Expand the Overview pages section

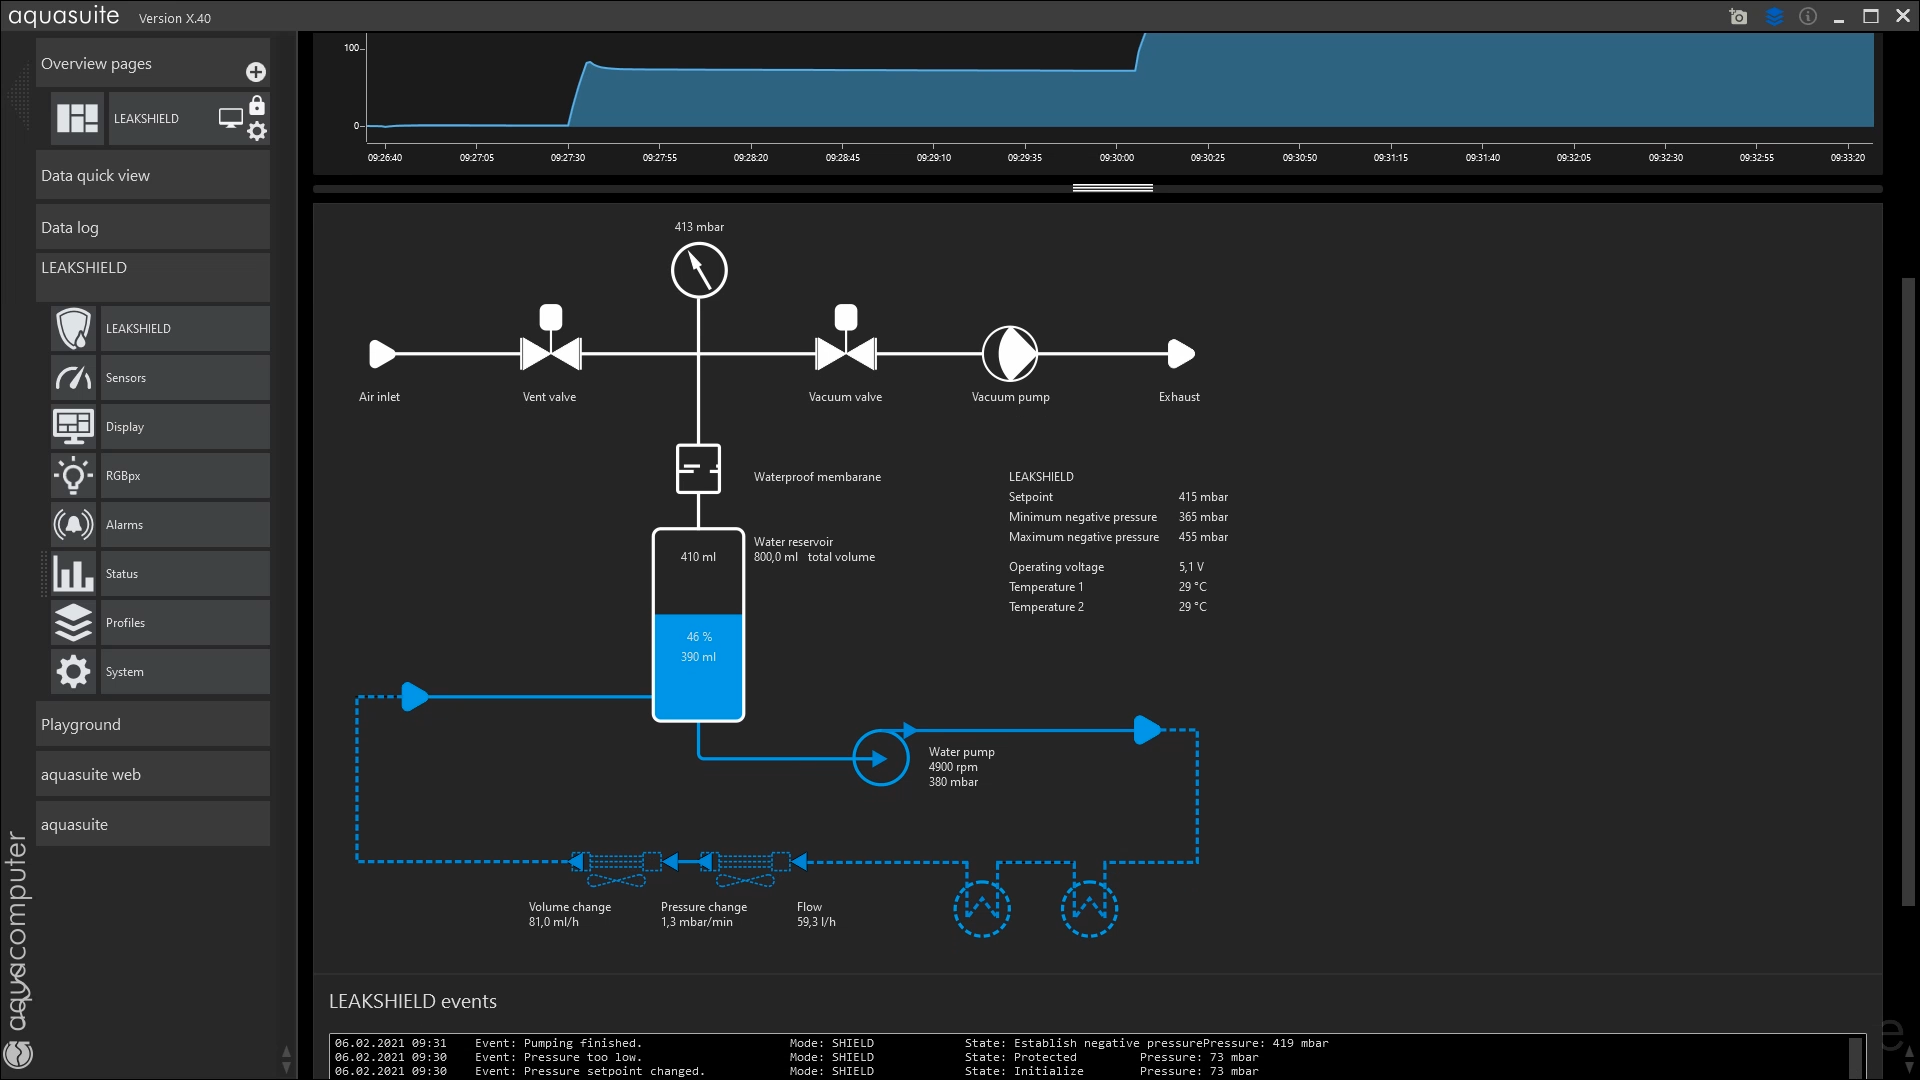(x=153, y=63)
